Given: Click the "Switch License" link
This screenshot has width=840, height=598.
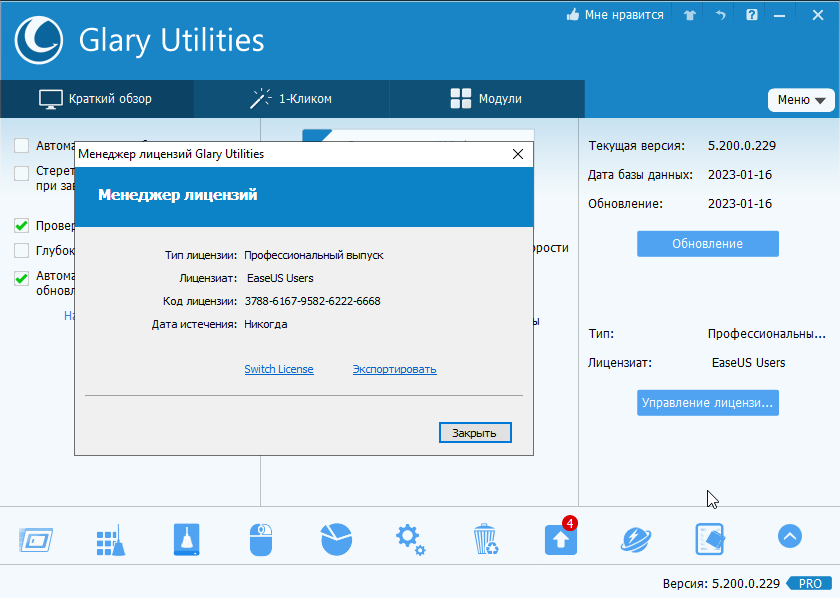Looking at the screenshot, I should 279,369.
